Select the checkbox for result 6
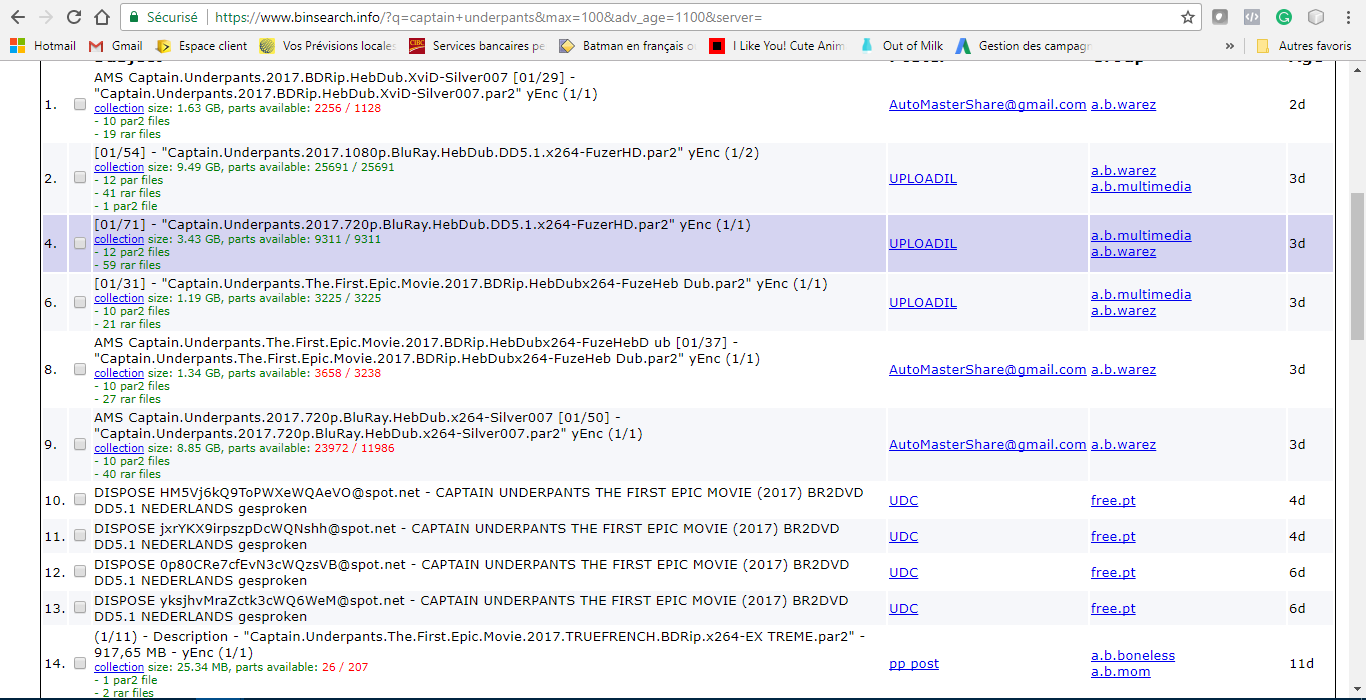1366x700 pixels. pos(80,302)
